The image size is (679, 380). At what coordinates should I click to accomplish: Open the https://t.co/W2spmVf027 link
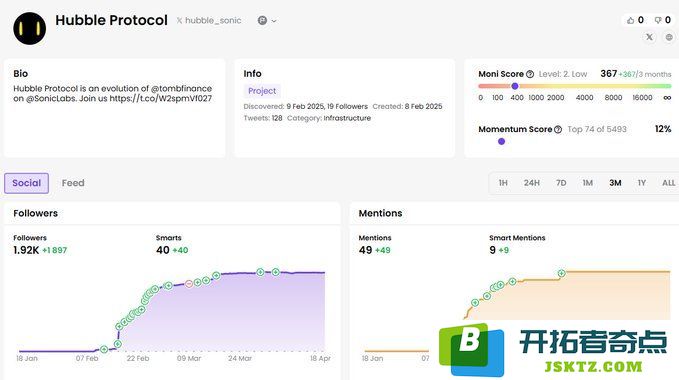click(161, 99)
